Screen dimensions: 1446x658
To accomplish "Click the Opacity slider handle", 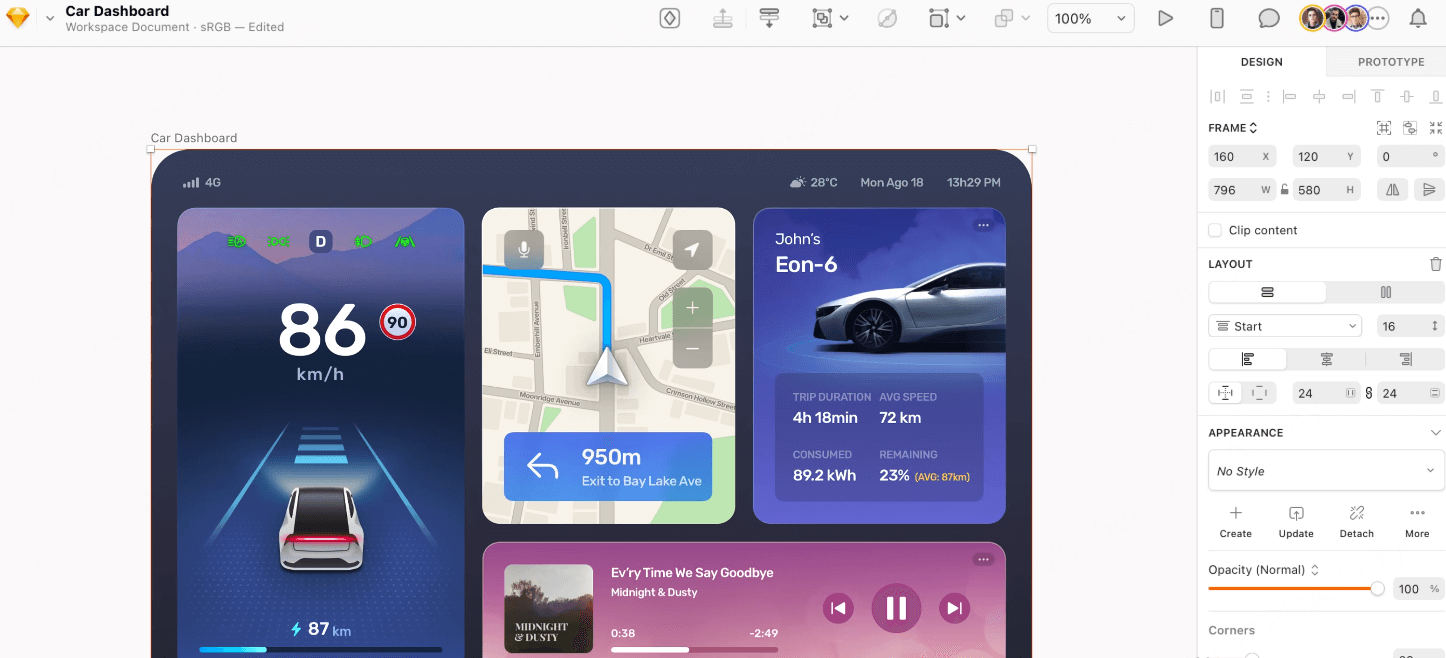I will [1377, 589].
